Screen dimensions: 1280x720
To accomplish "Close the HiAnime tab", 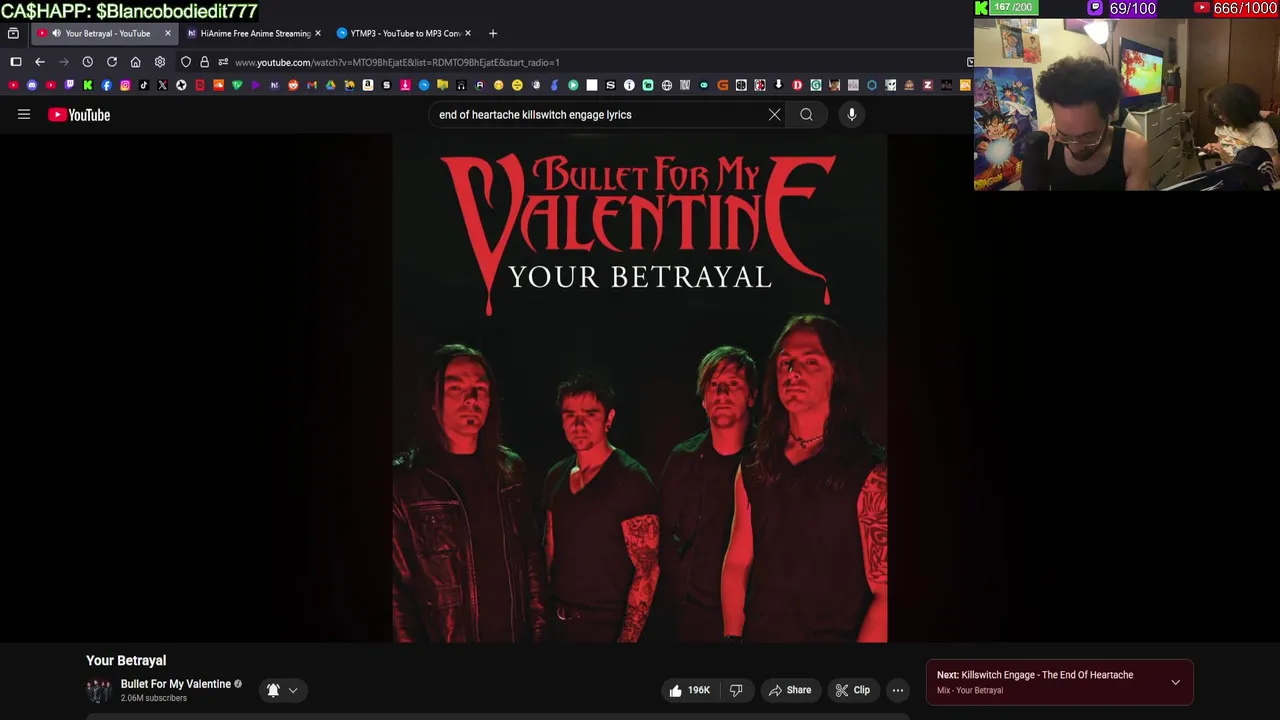I will [x=317, y=33].
